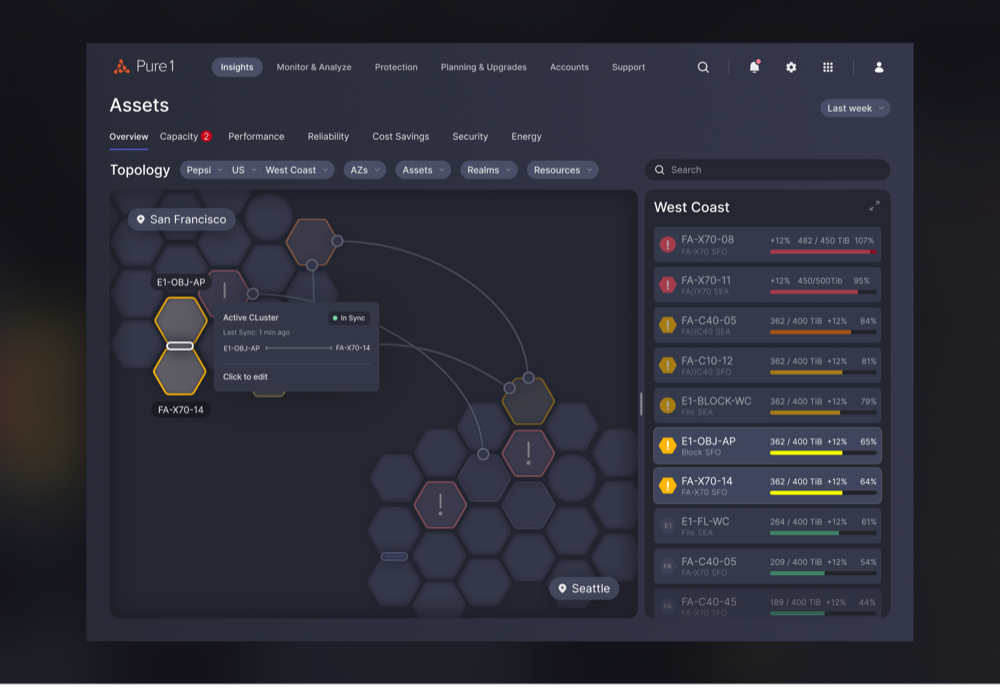1000x689 pixels.
Task: Switch to the Performance tab
Action: coord(256,137)
